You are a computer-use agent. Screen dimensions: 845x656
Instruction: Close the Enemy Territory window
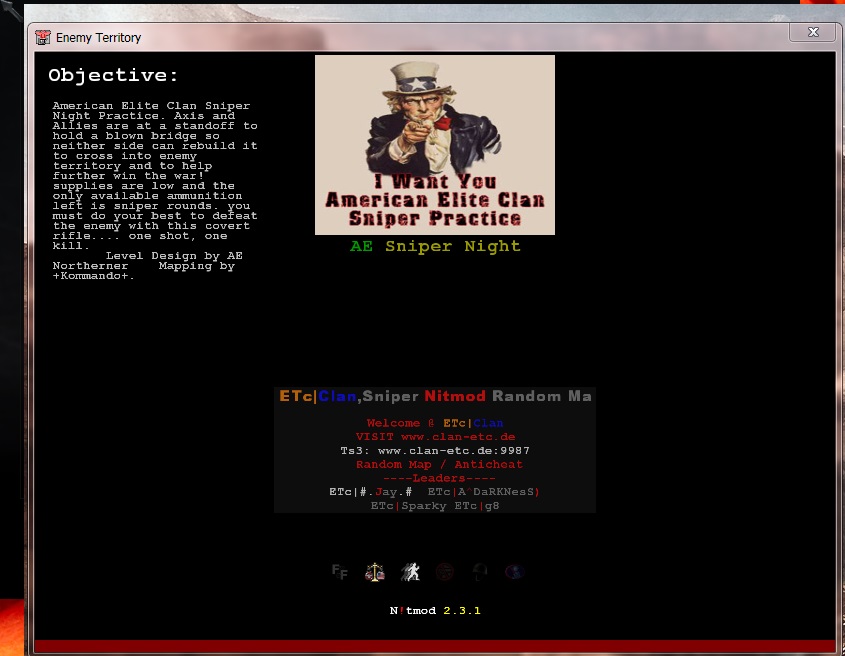point(811,32)
